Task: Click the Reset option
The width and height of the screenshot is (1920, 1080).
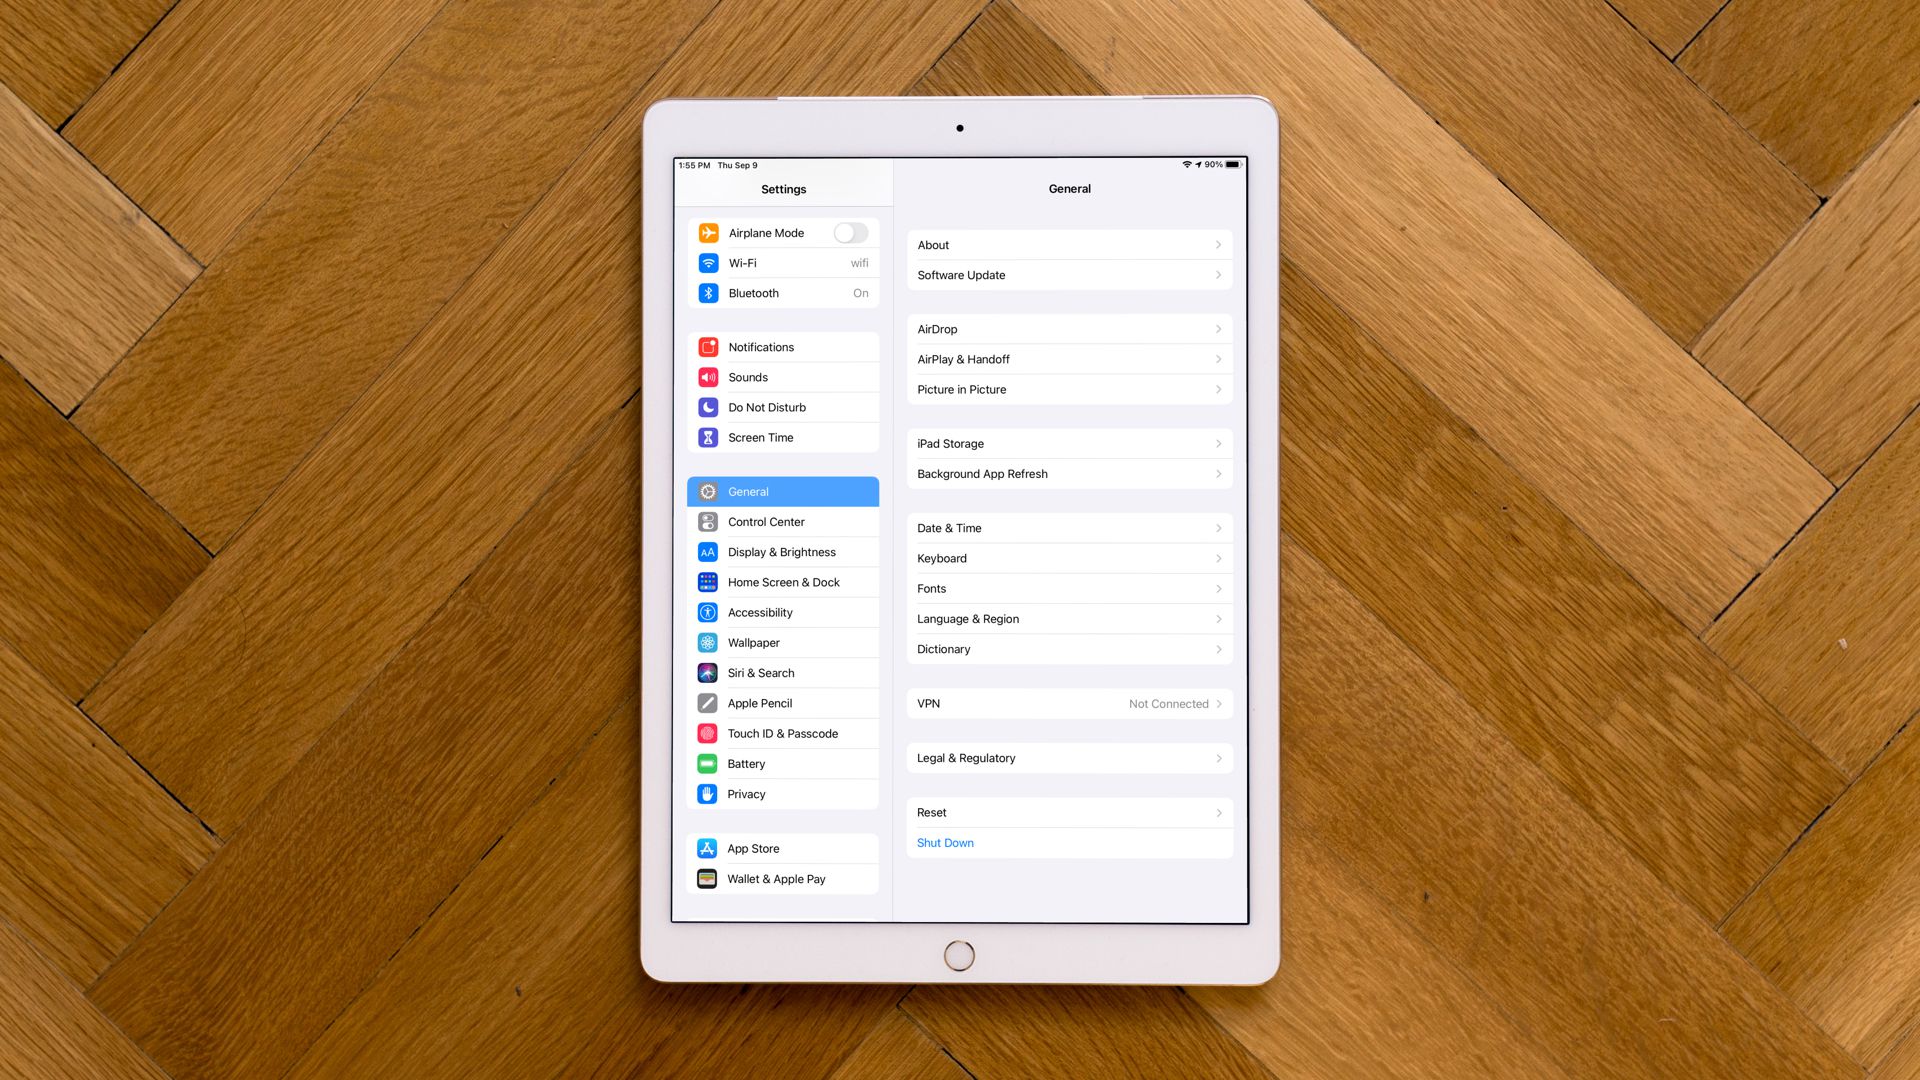Action: tap(1068, 812)
